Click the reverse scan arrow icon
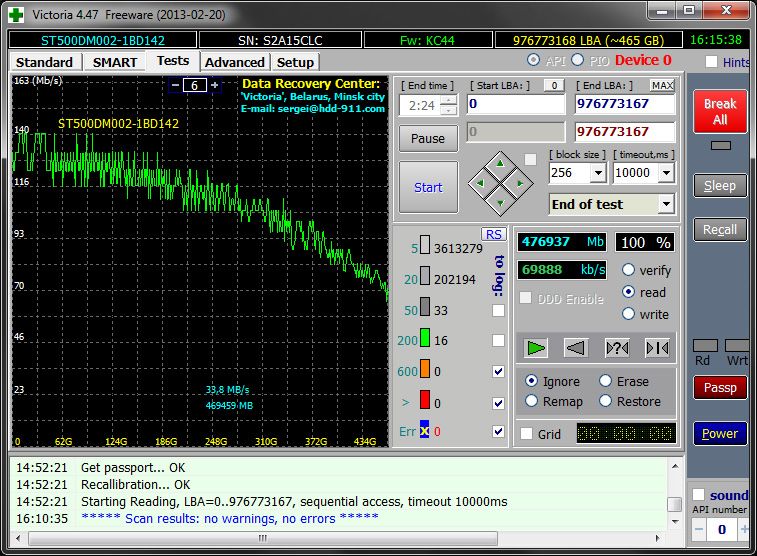The image size is (757, 556). pos(576,348)
